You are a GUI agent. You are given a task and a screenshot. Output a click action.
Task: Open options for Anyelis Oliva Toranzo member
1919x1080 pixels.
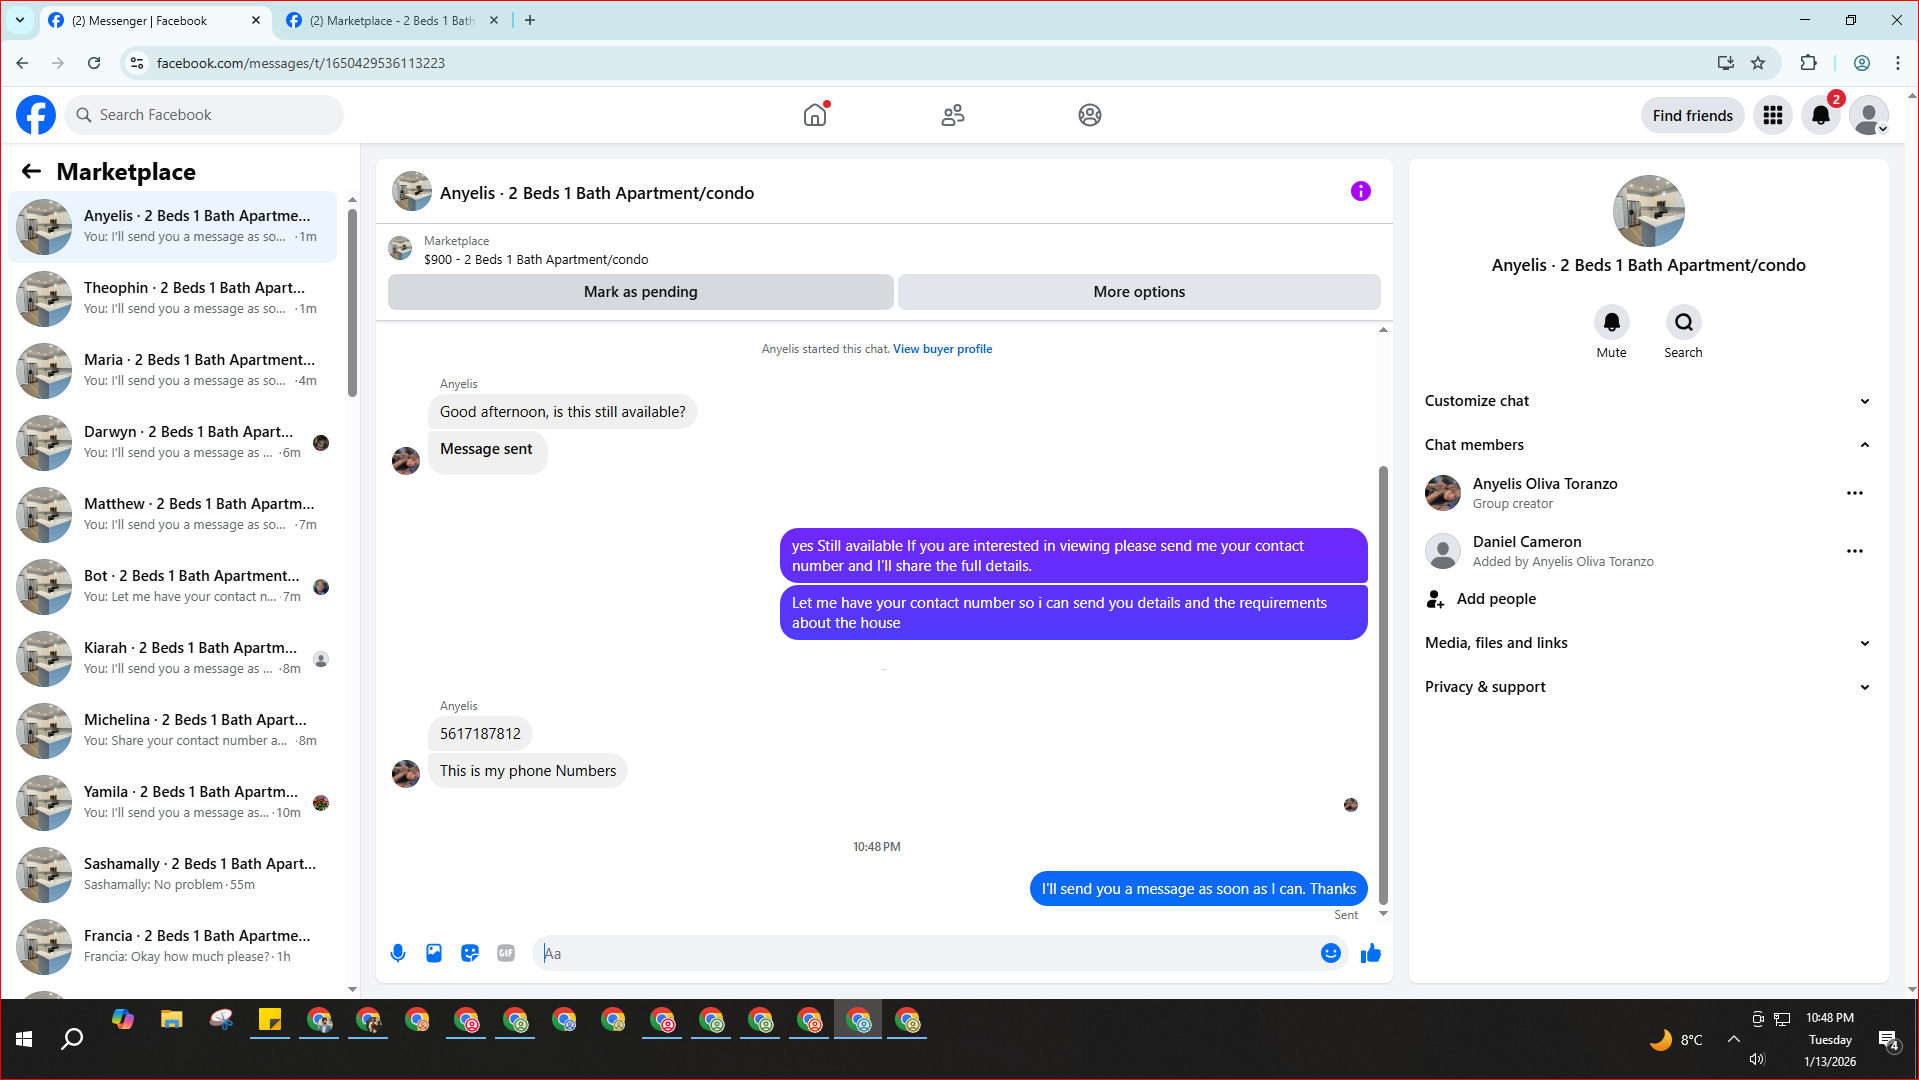coord(1855,493)
